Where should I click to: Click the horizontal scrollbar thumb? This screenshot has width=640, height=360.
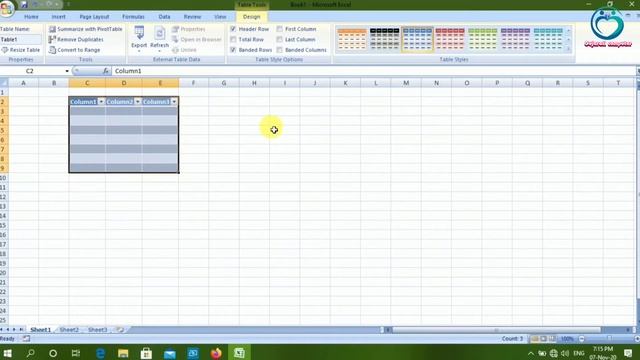496,329
